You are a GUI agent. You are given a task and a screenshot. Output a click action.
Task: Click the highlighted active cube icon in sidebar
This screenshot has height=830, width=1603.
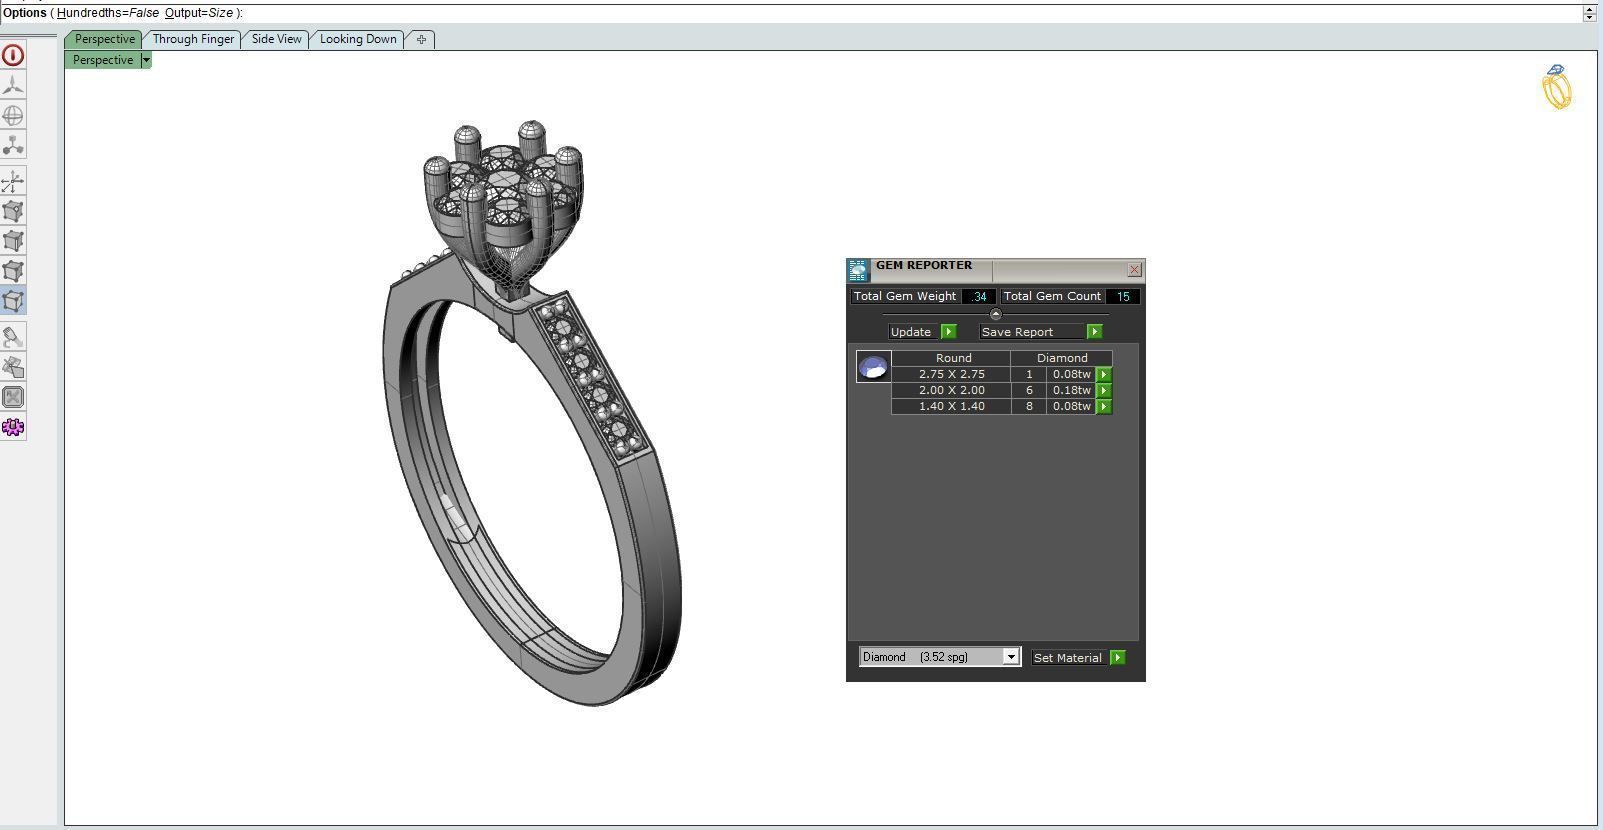(x=13, y=302)
